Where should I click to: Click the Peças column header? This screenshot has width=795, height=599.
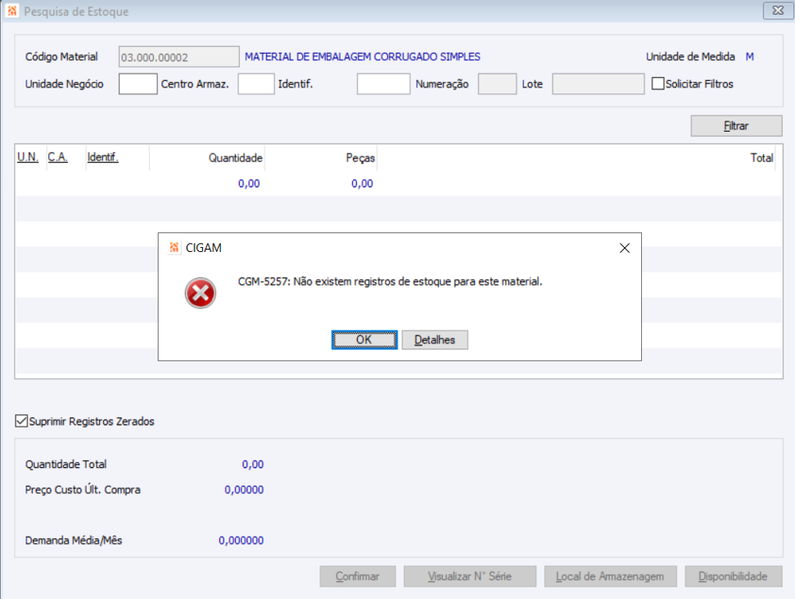[x=360, y=158]
